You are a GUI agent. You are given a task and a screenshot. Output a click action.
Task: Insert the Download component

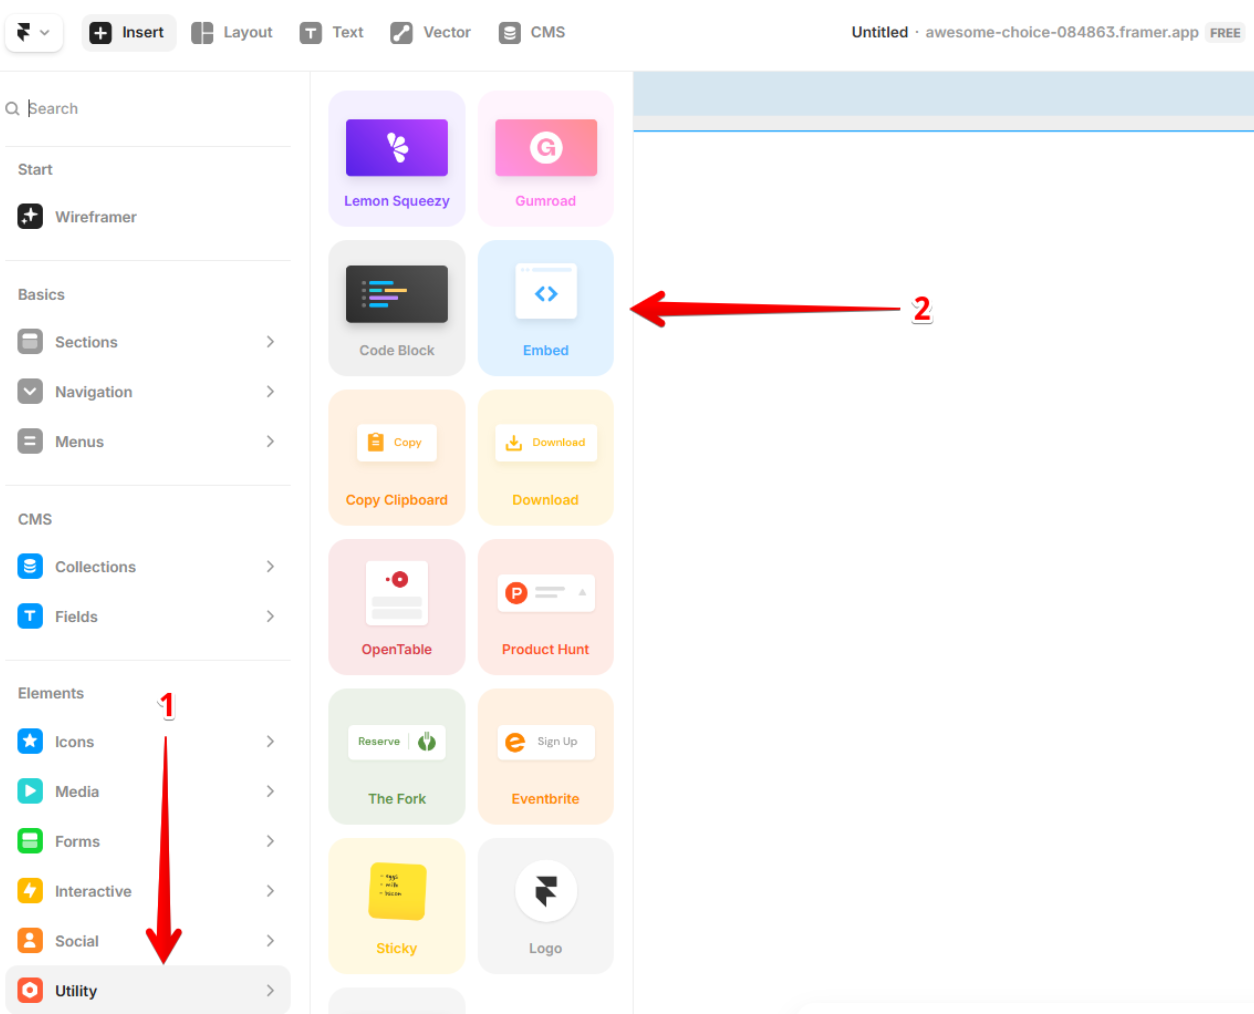pos(546,458)
